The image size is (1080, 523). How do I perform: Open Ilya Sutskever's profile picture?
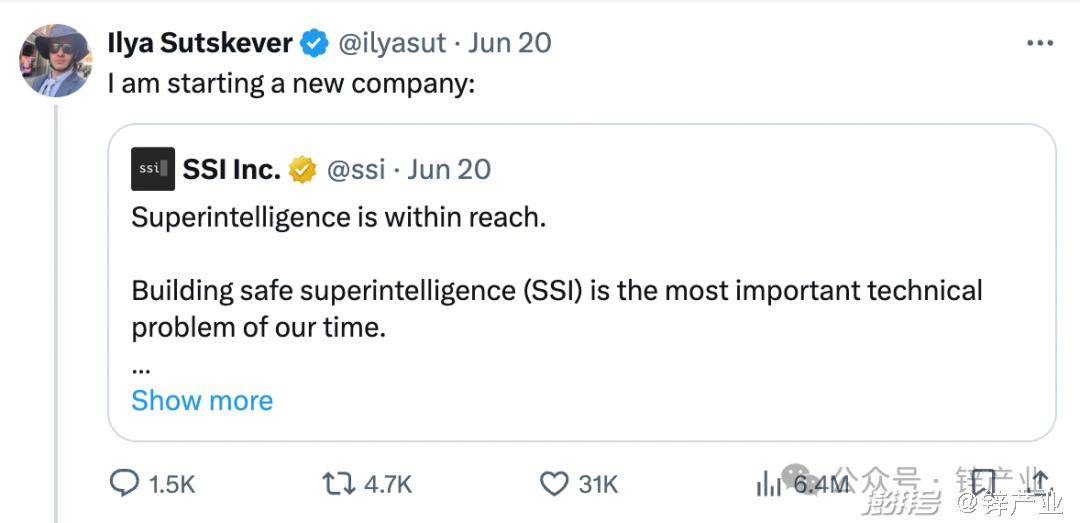[56, 60]
